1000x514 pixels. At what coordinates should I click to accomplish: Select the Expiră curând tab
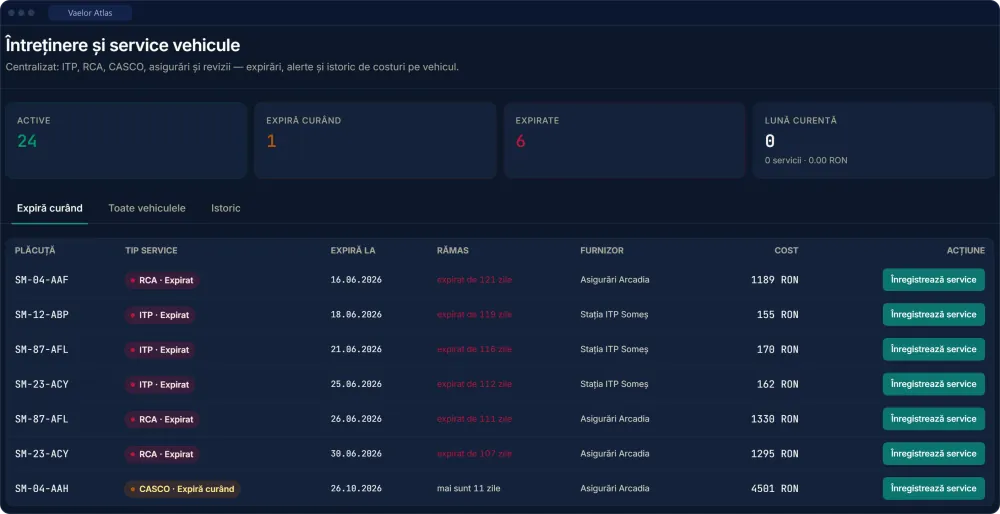50,208
